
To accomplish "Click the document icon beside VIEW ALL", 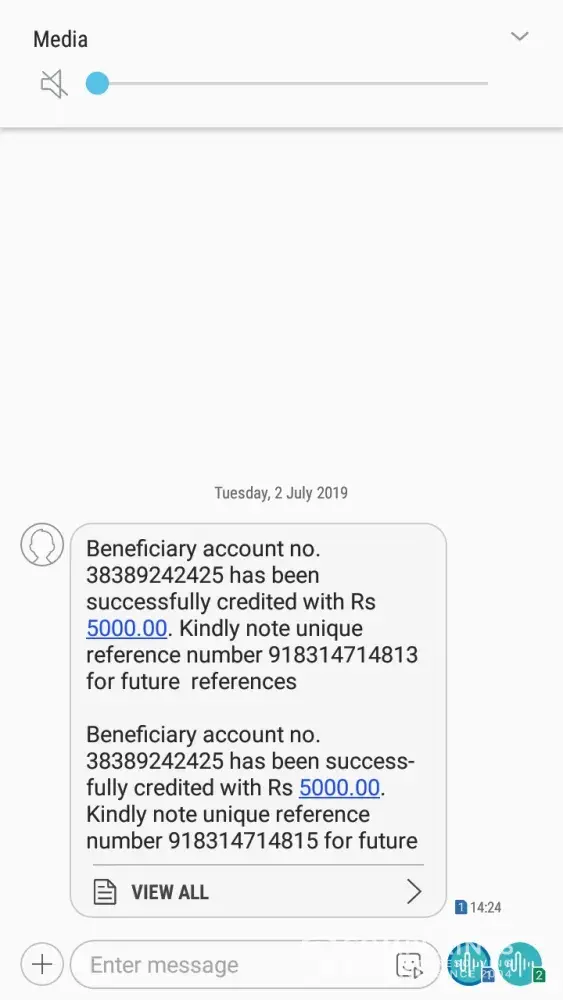I will click(x=105, y=892).
